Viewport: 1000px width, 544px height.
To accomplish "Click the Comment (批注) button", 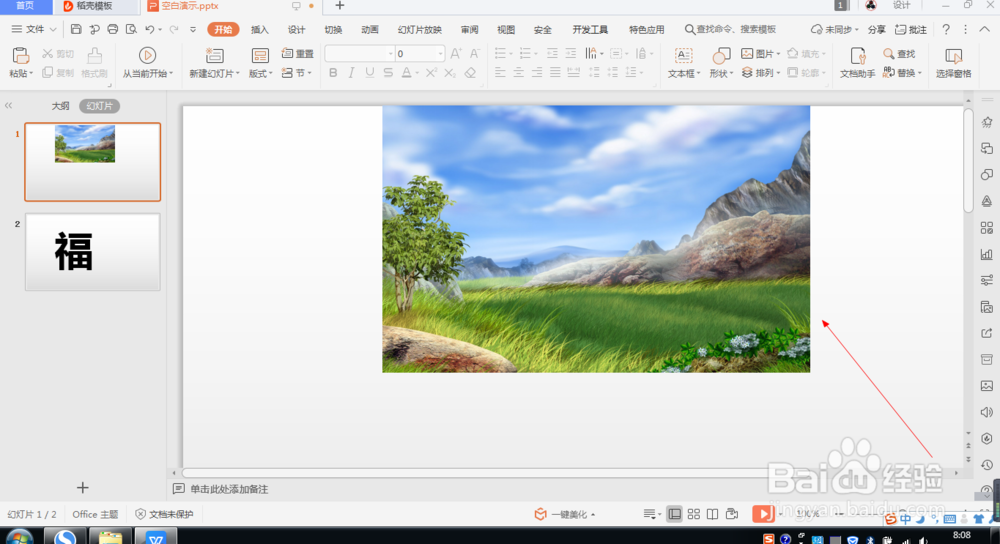I will (911, 29).
